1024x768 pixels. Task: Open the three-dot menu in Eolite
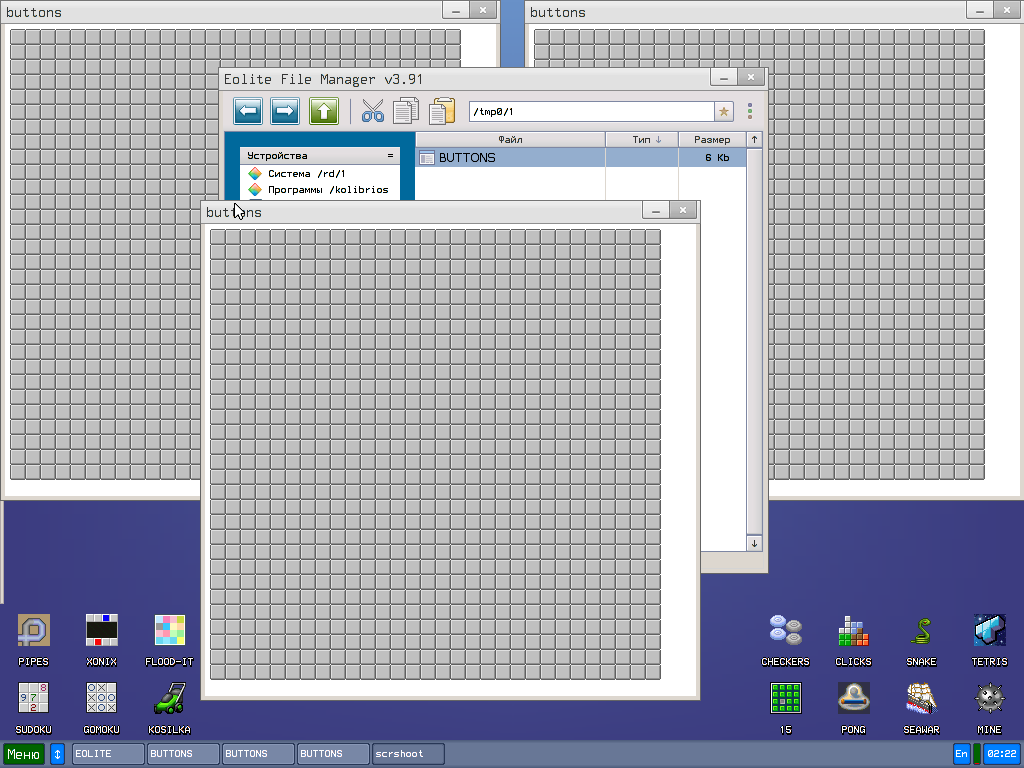tap(750, 111)
